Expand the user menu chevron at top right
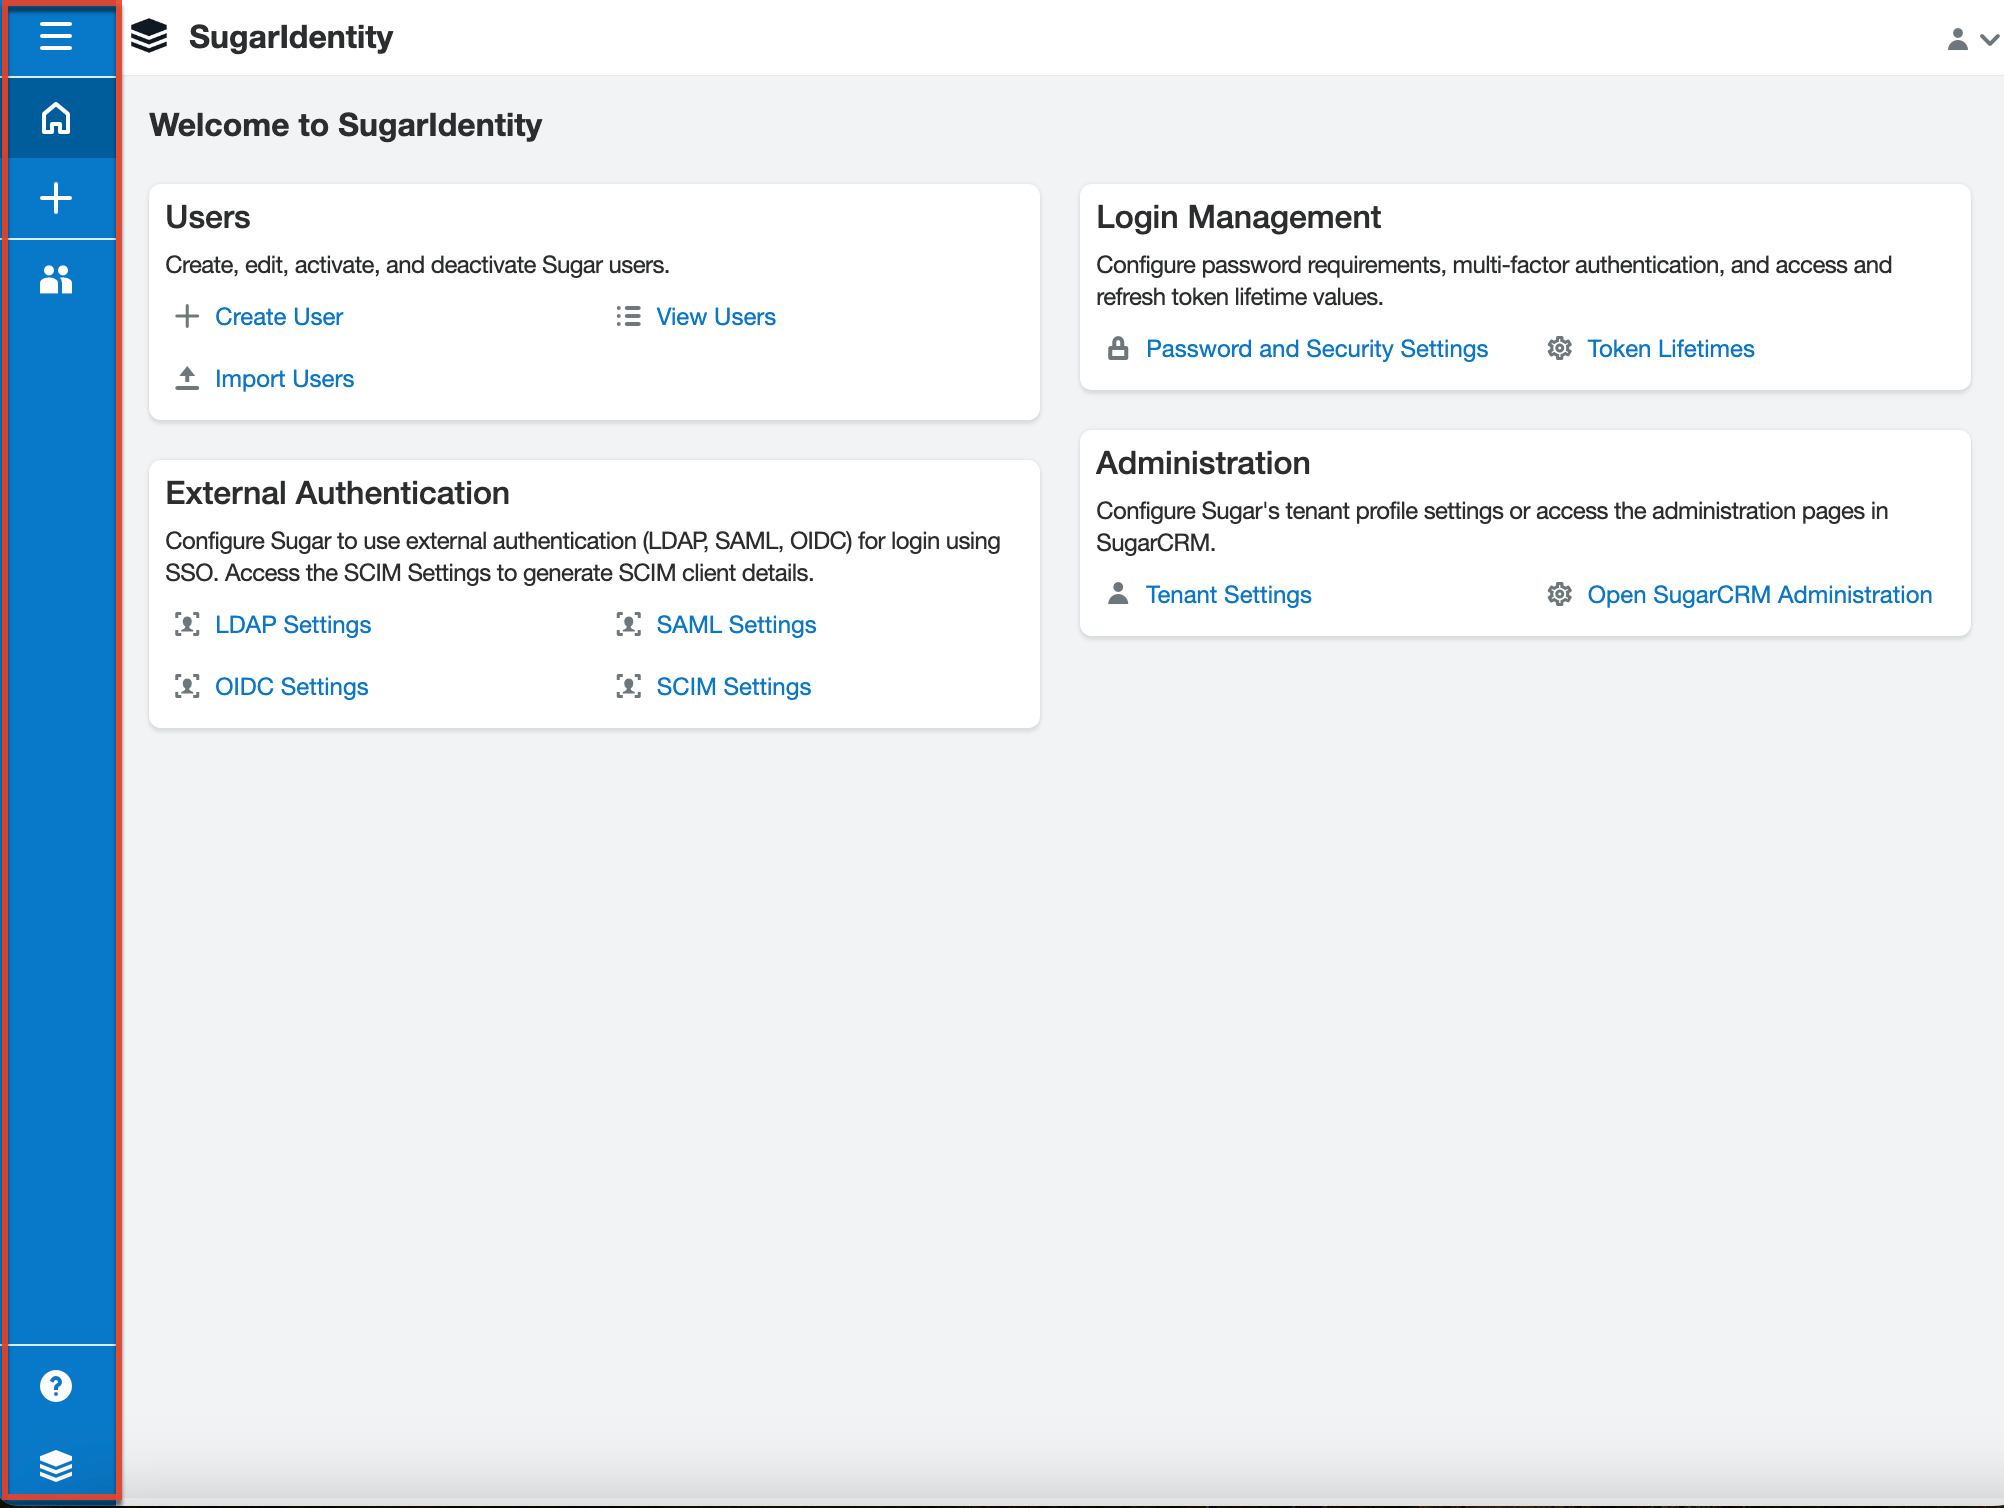2004x1508 pixels. click(1990, 40)
